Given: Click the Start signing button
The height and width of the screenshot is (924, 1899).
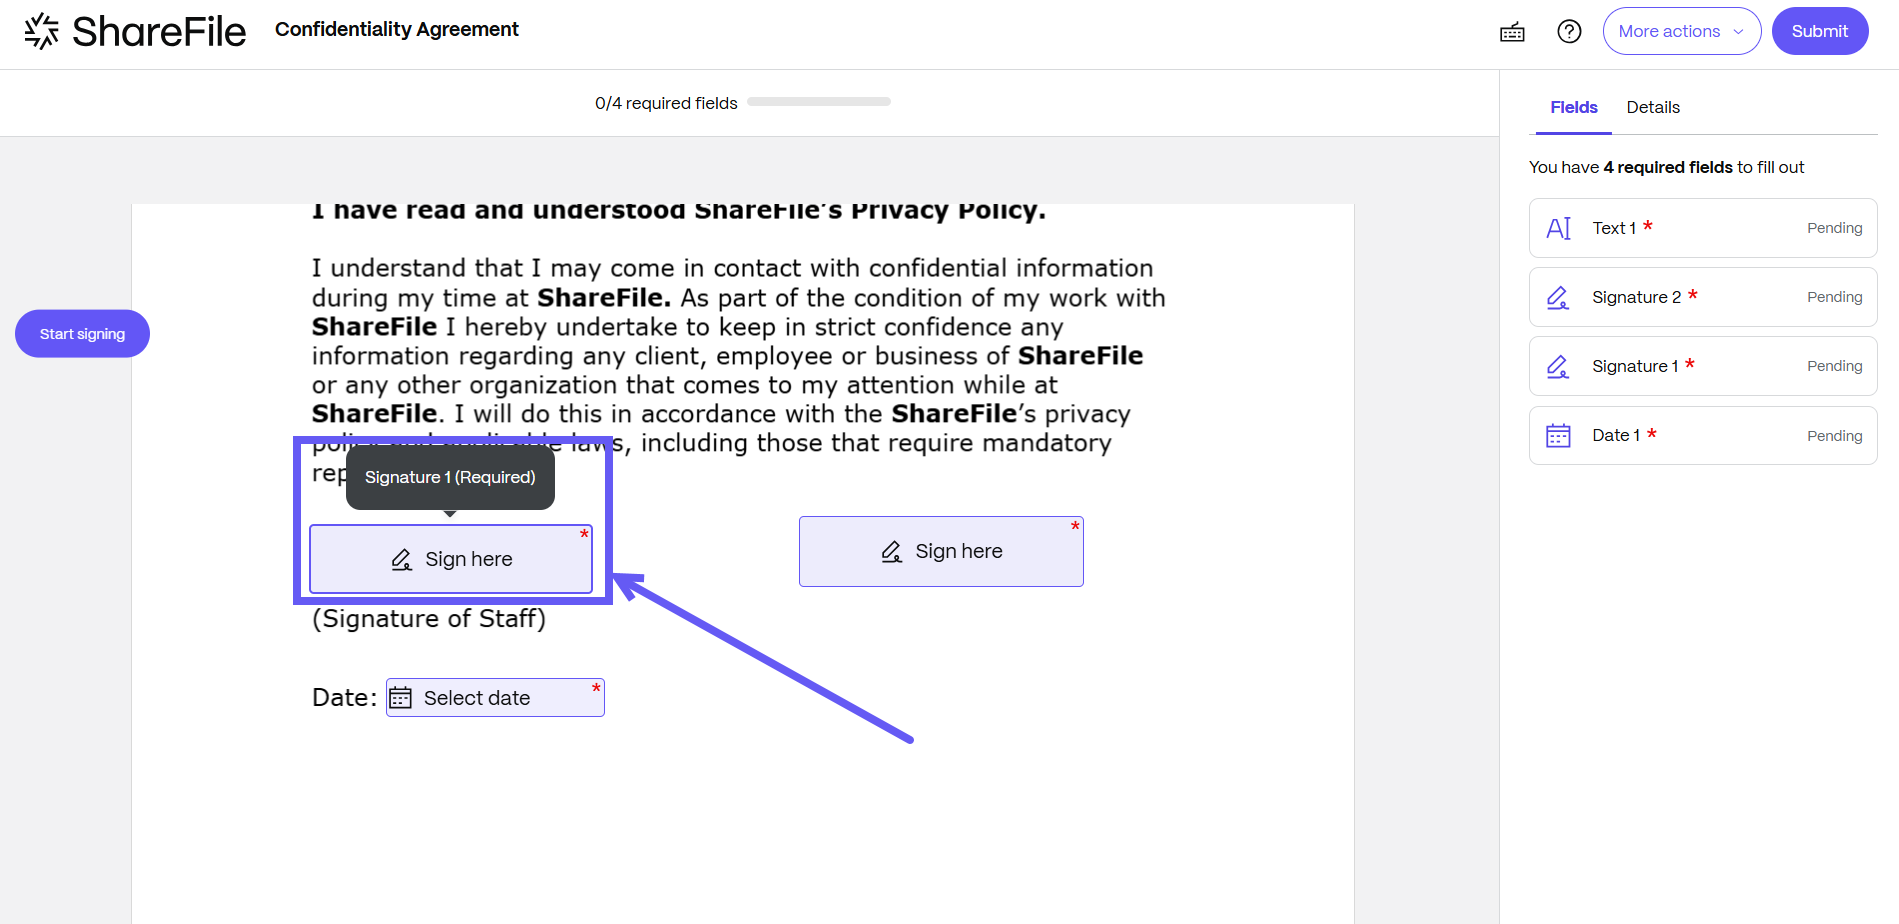Looking at the screenshot, I should [x=82, y=334].
